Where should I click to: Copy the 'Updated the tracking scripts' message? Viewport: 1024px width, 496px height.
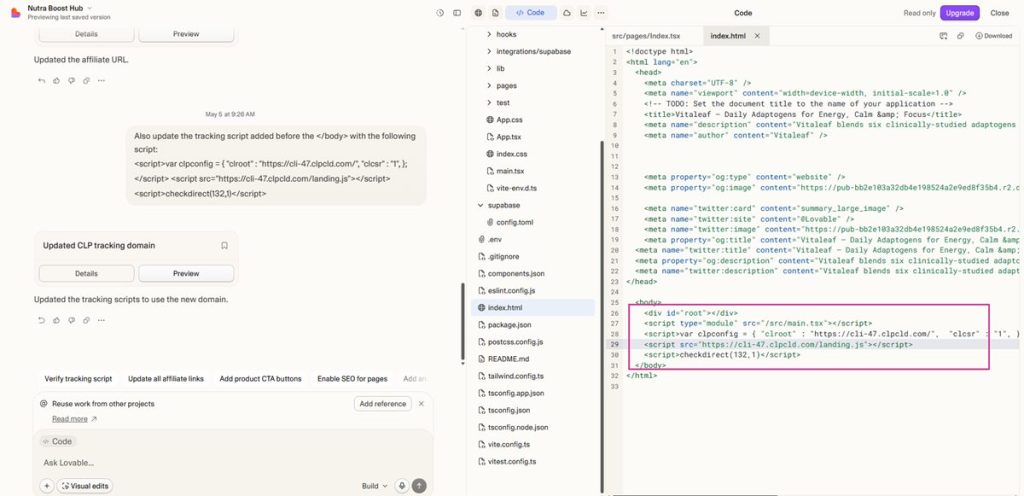(x=86, y=320)
